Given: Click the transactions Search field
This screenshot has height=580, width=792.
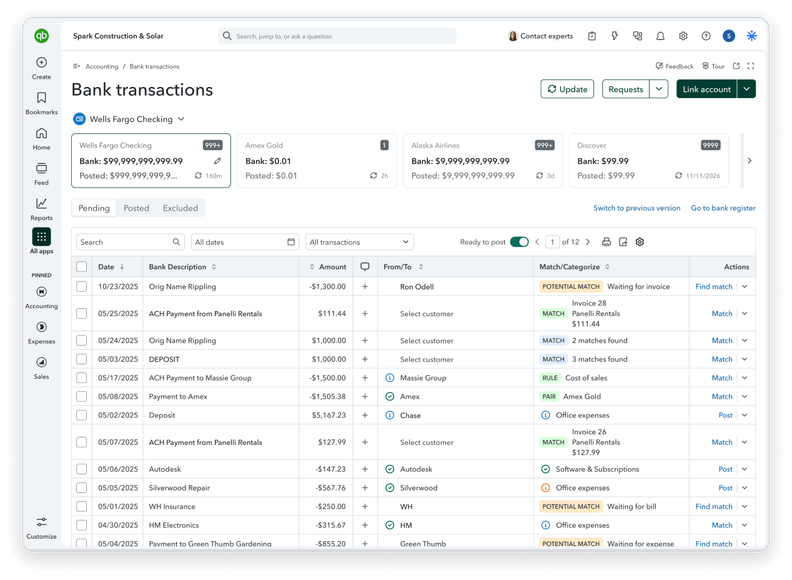Looking at the screenshot, I should (x=130, y=242).
